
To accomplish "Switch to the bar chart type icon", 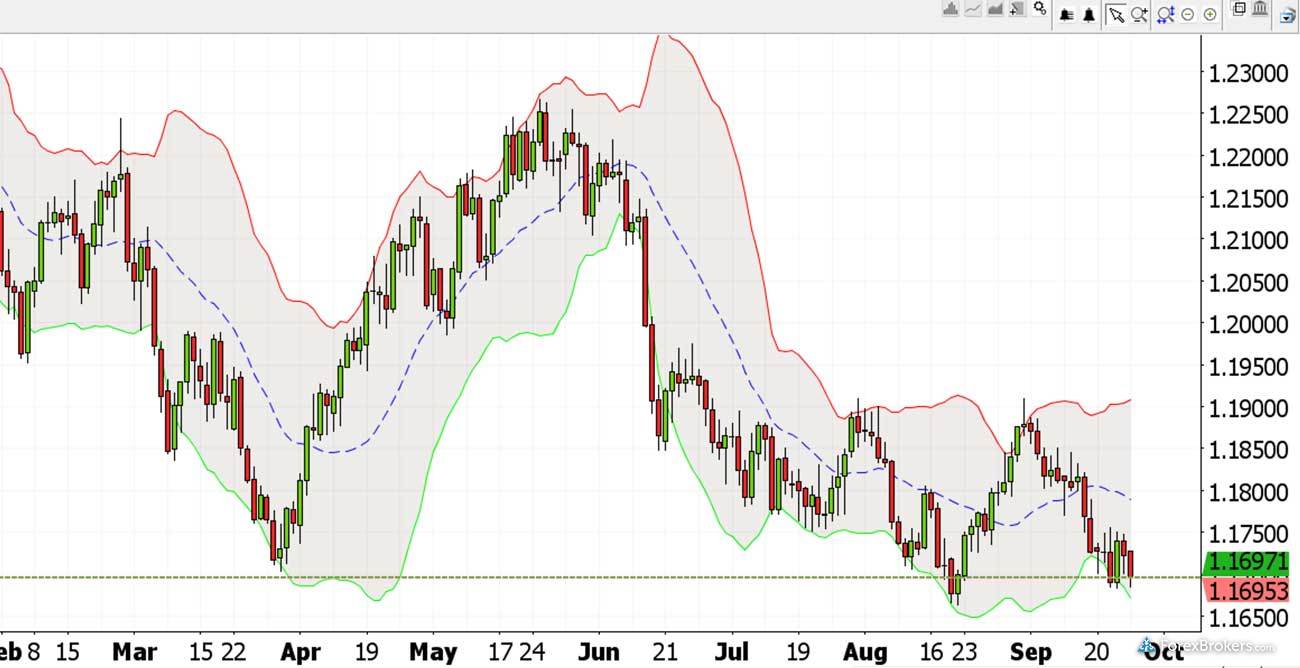I will point(950,11).
